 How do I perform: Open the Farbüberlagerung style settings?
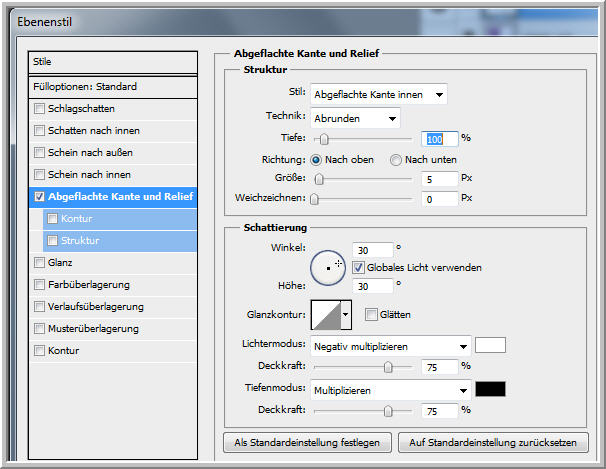tap(89, 285)
